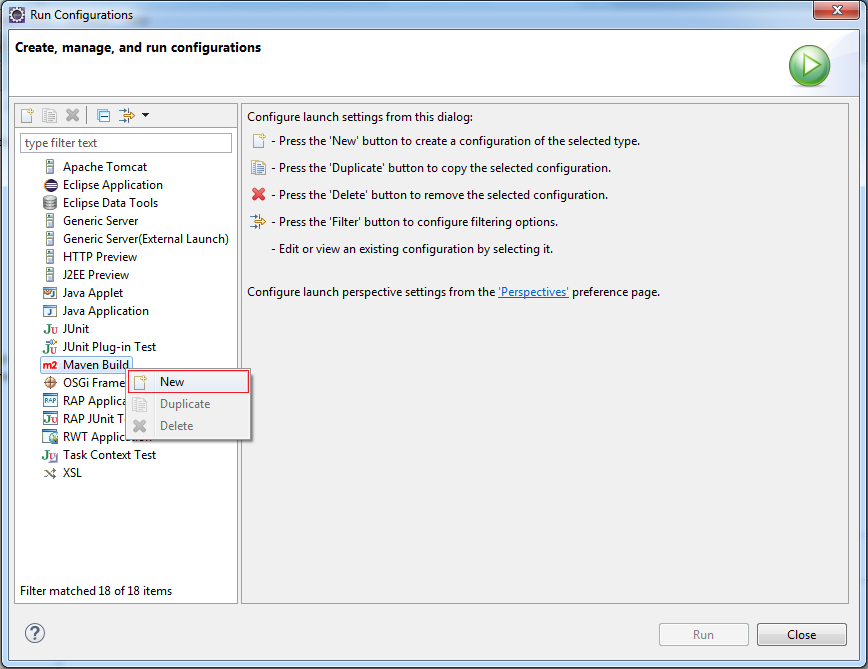Select the Generic Server entry

pos(100,221)
